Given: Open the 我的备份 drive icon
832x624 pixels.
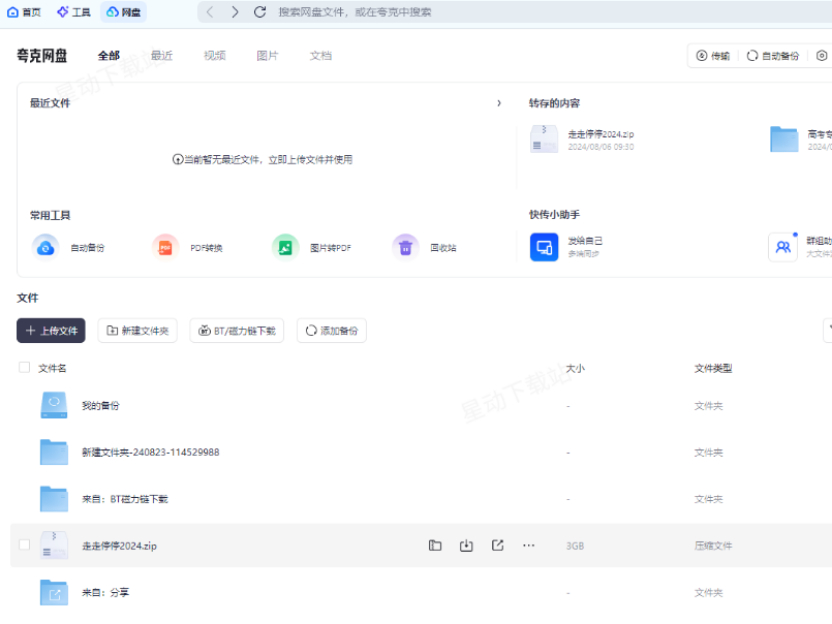Looking at the screenshot, I should 54,405.
